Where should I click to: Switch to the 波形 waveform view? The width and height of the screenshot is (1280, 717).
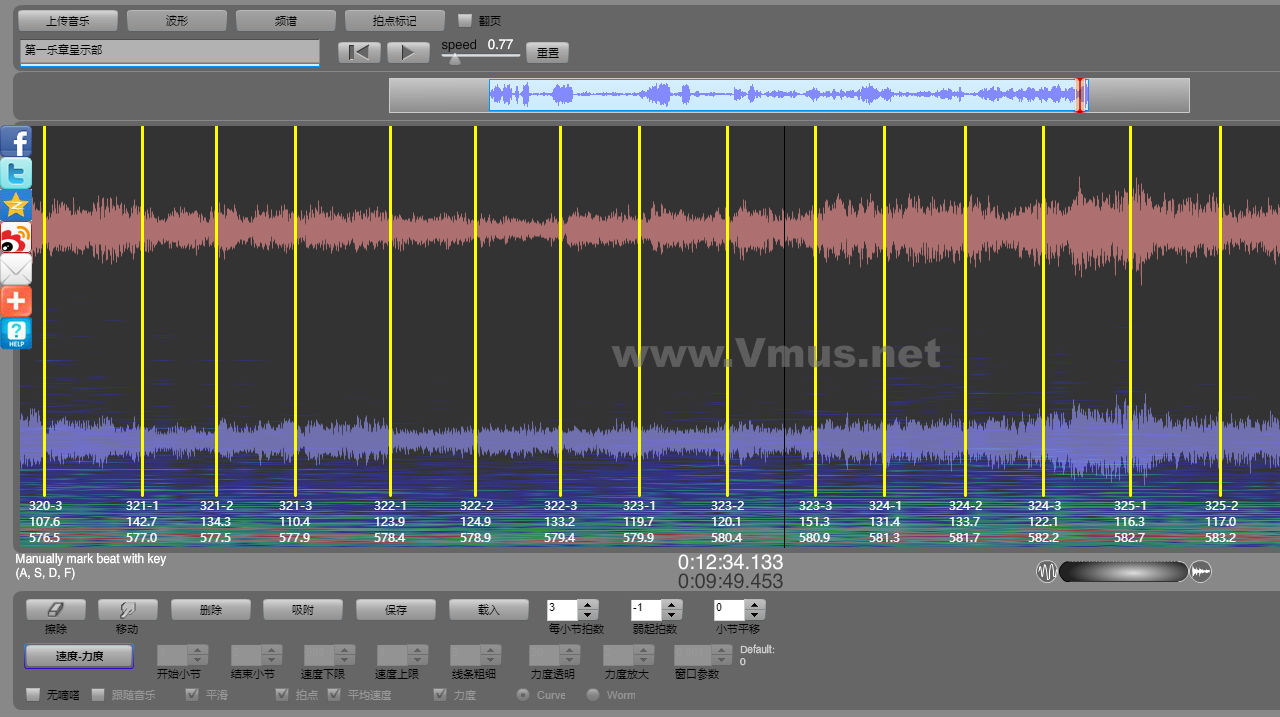click(177, 20)
